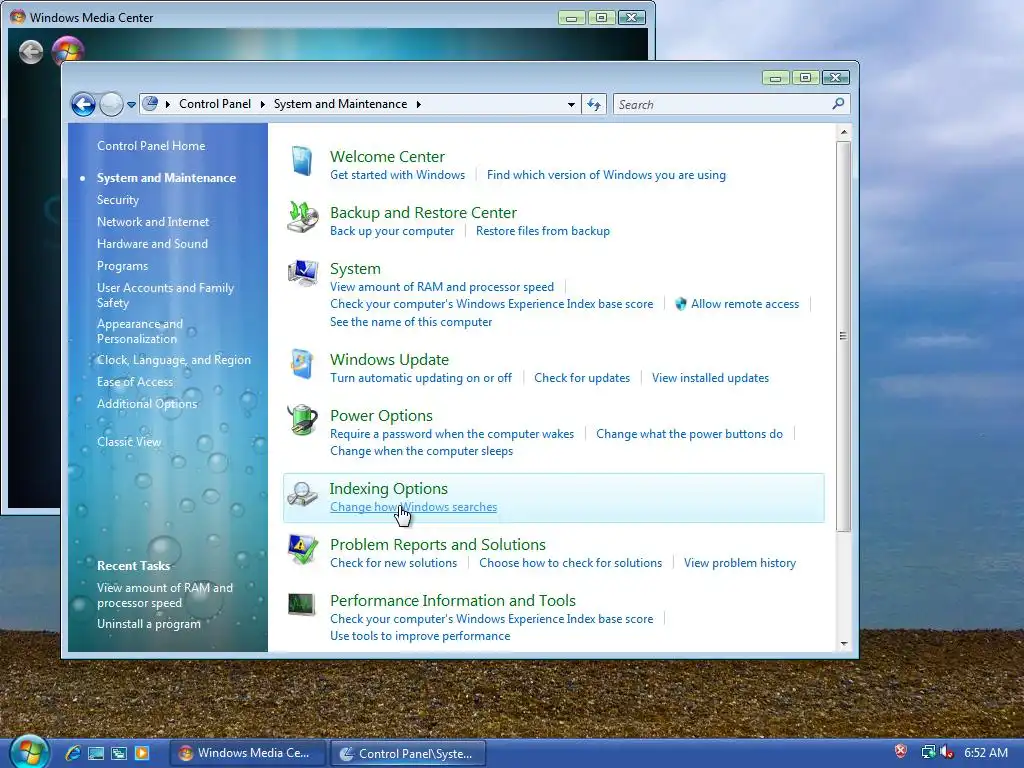Click Check for updates link
Viewport: 1024px width, 768px height.
coord(582,377)
